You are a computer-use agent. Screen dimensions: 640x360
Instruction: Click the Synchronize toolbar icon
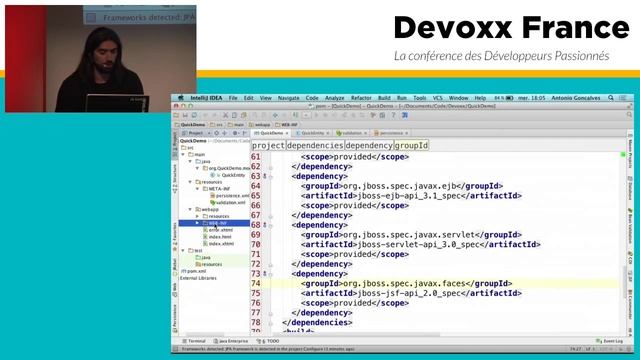click(x=194, y=116)
